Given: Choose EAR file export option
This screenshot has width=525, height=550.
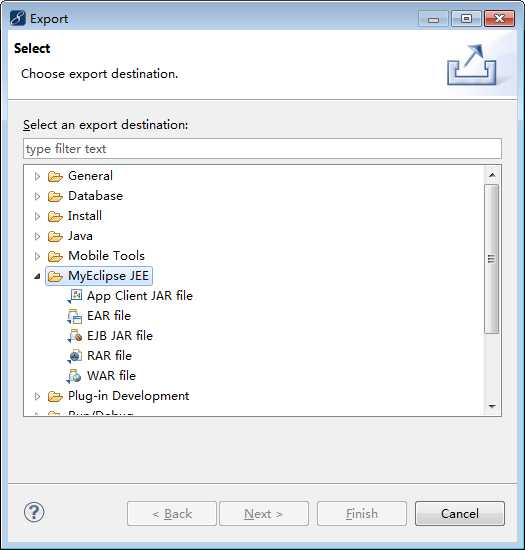Looking at the screenshot, I should [x=109, y=316].
